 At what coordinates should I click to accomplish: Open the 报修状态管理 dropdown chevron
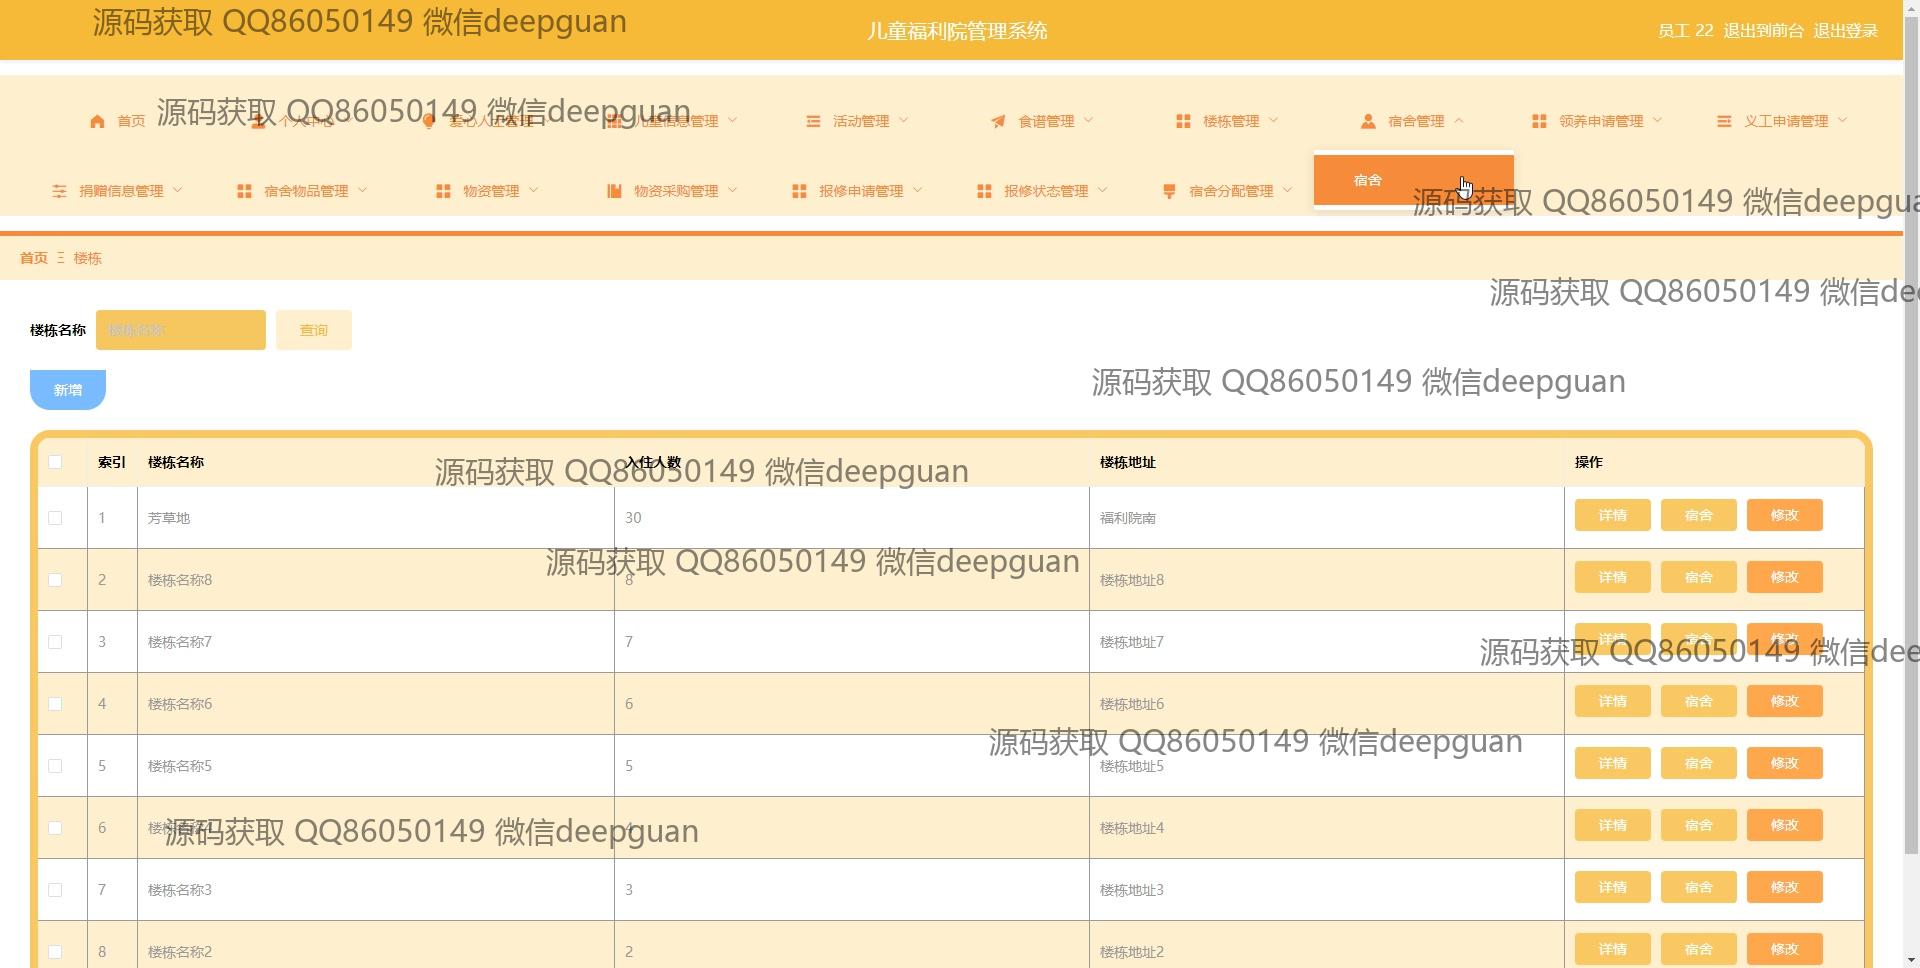click(1103, 190)
